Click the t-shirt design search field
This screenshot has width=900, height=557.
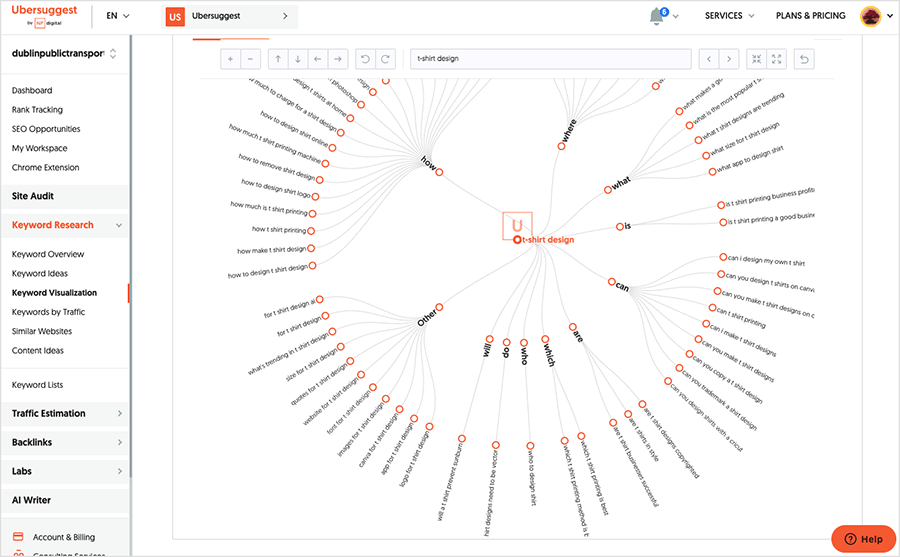(x=550, y=59)
